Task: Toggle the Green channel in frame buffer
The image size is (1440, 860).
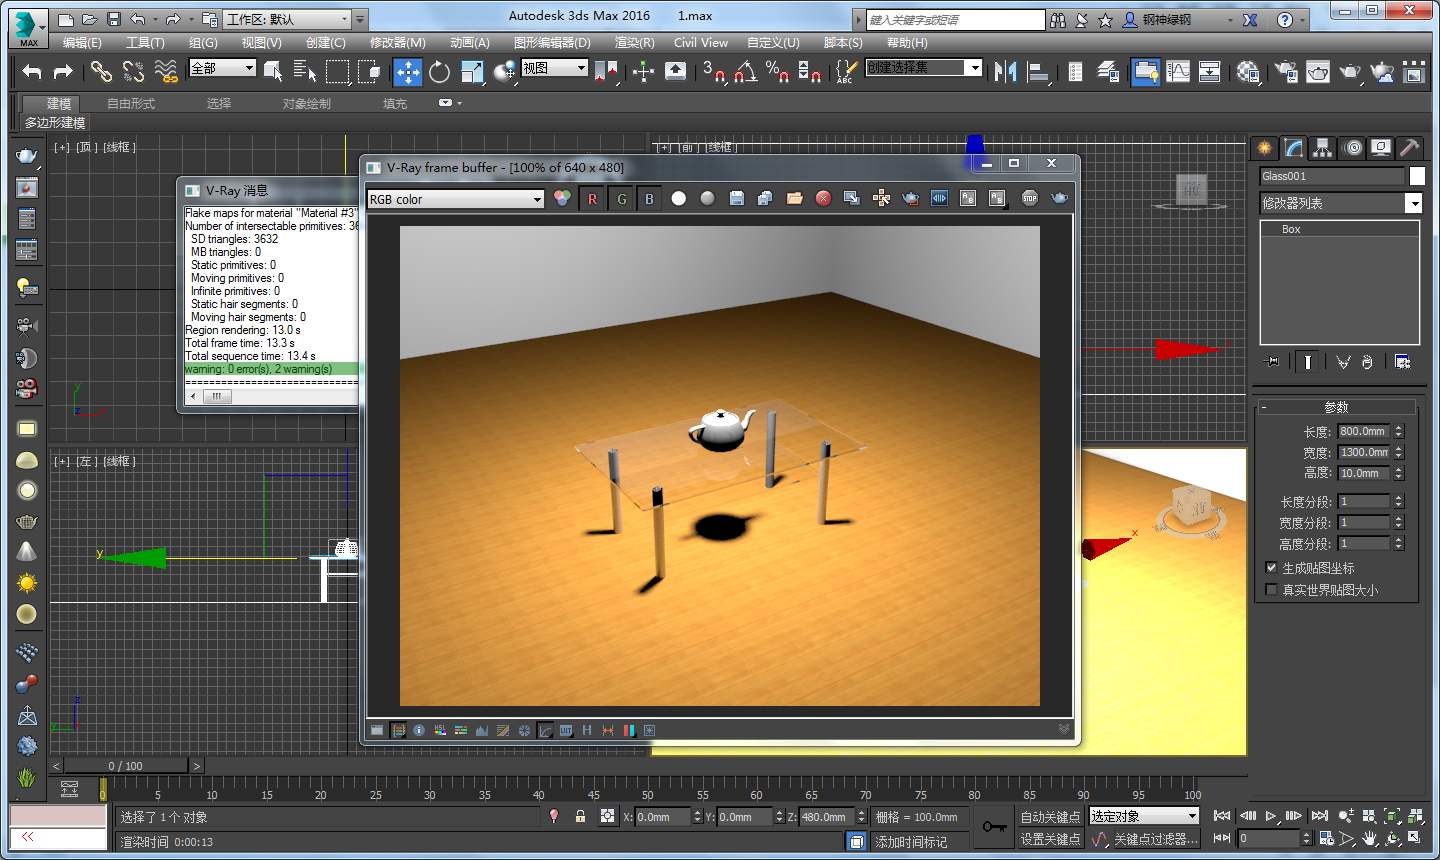Action: tap(621, 198)
